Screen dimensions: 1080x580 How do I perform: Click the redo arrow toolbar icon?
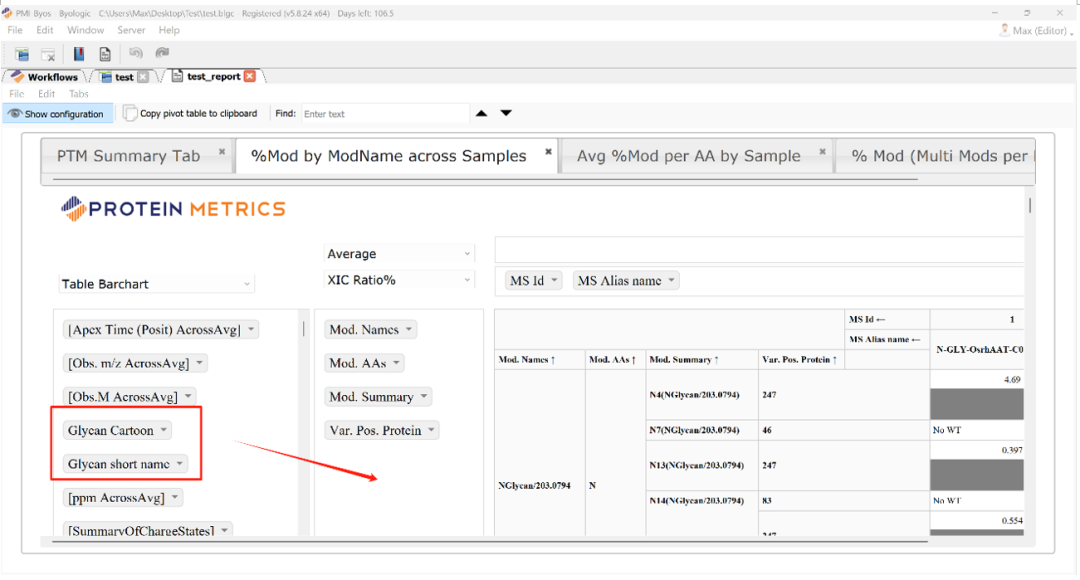coord(162,54)
